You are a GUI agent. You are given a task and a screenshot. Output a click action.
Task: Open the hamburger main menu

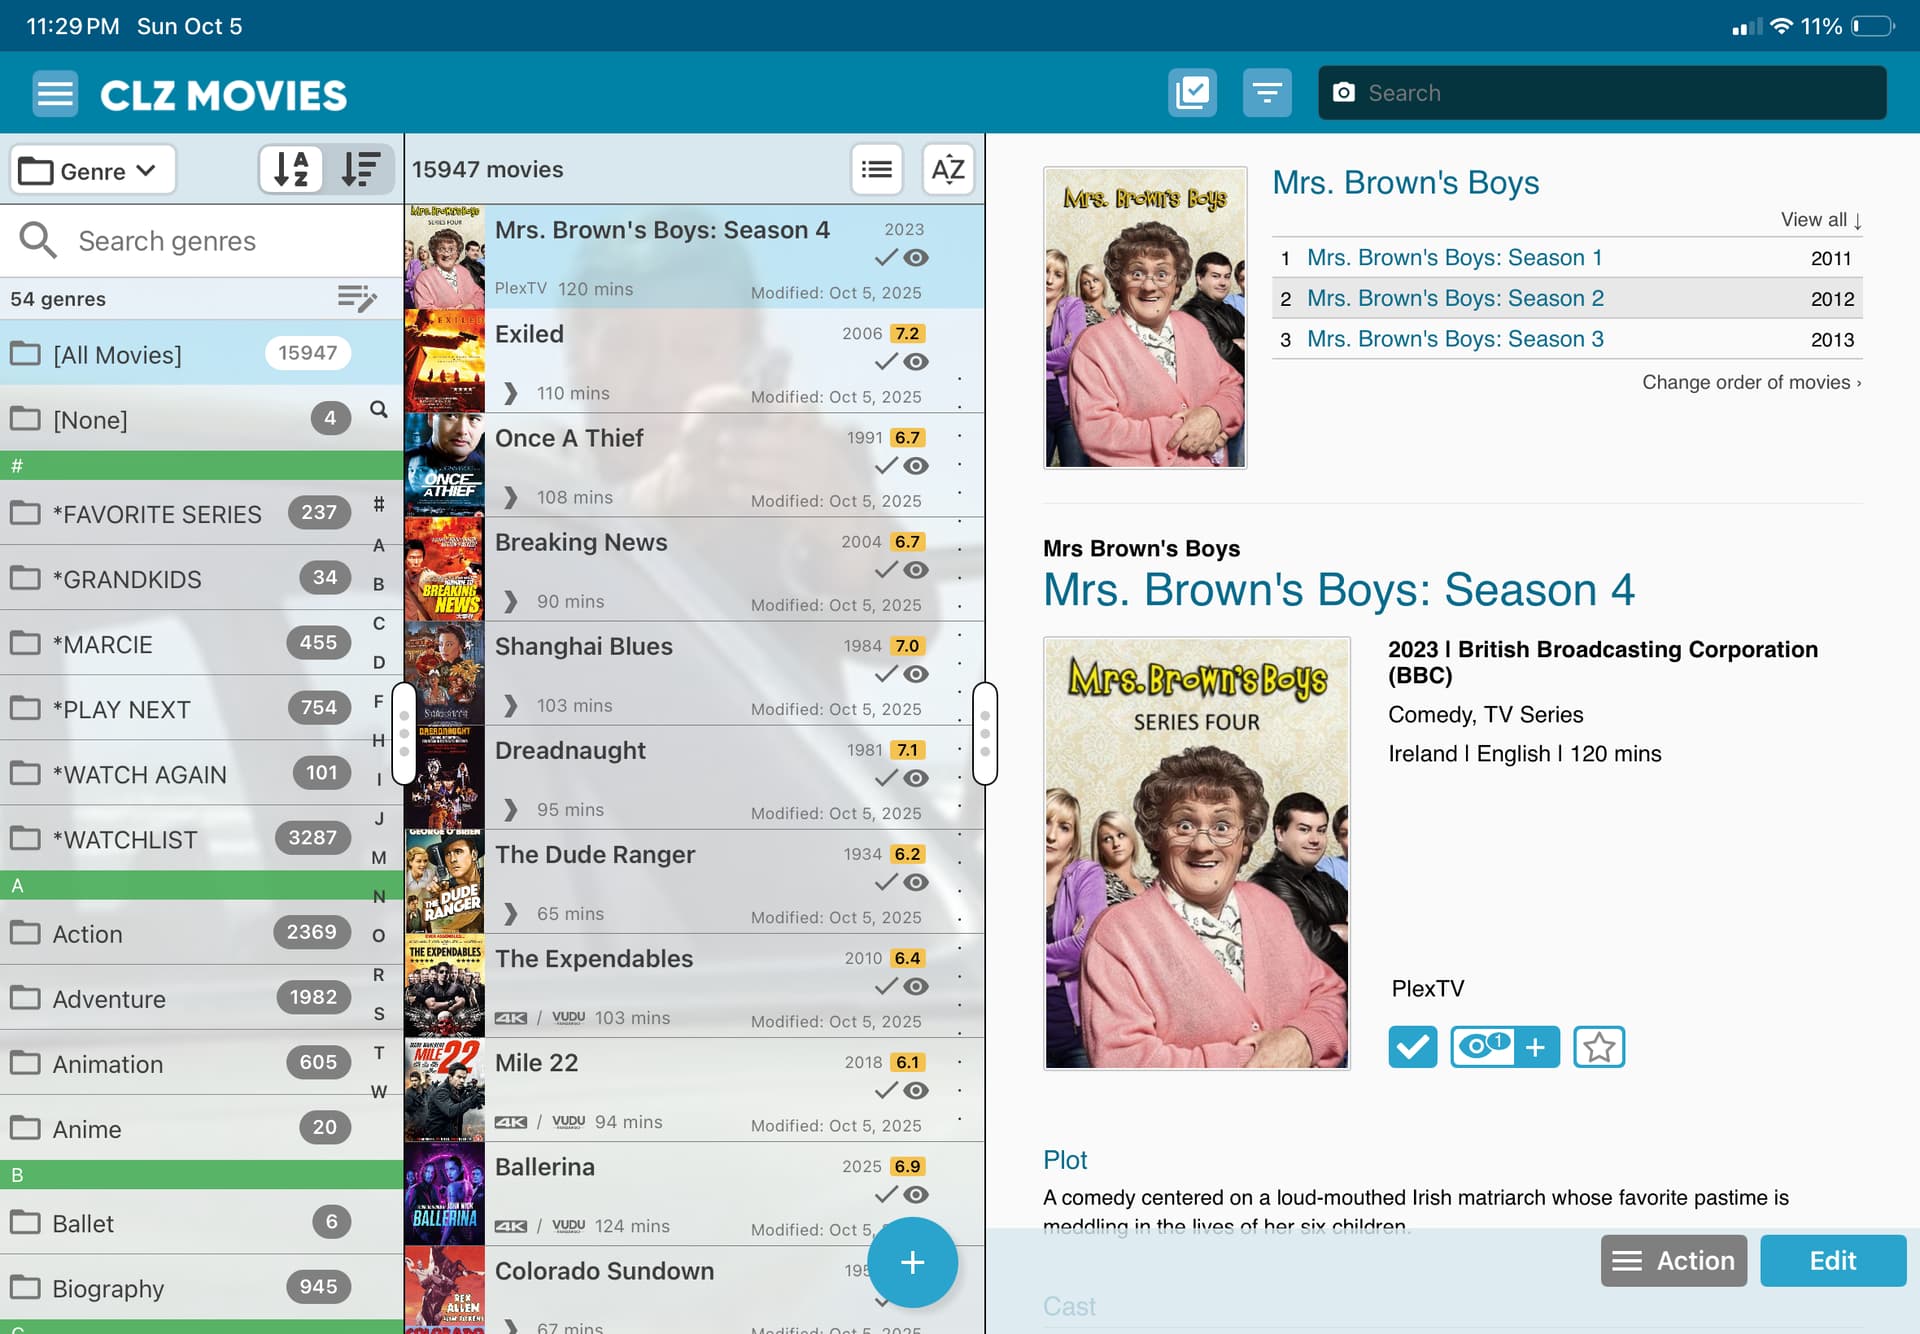pyautogui.click(x=55, y=94)
